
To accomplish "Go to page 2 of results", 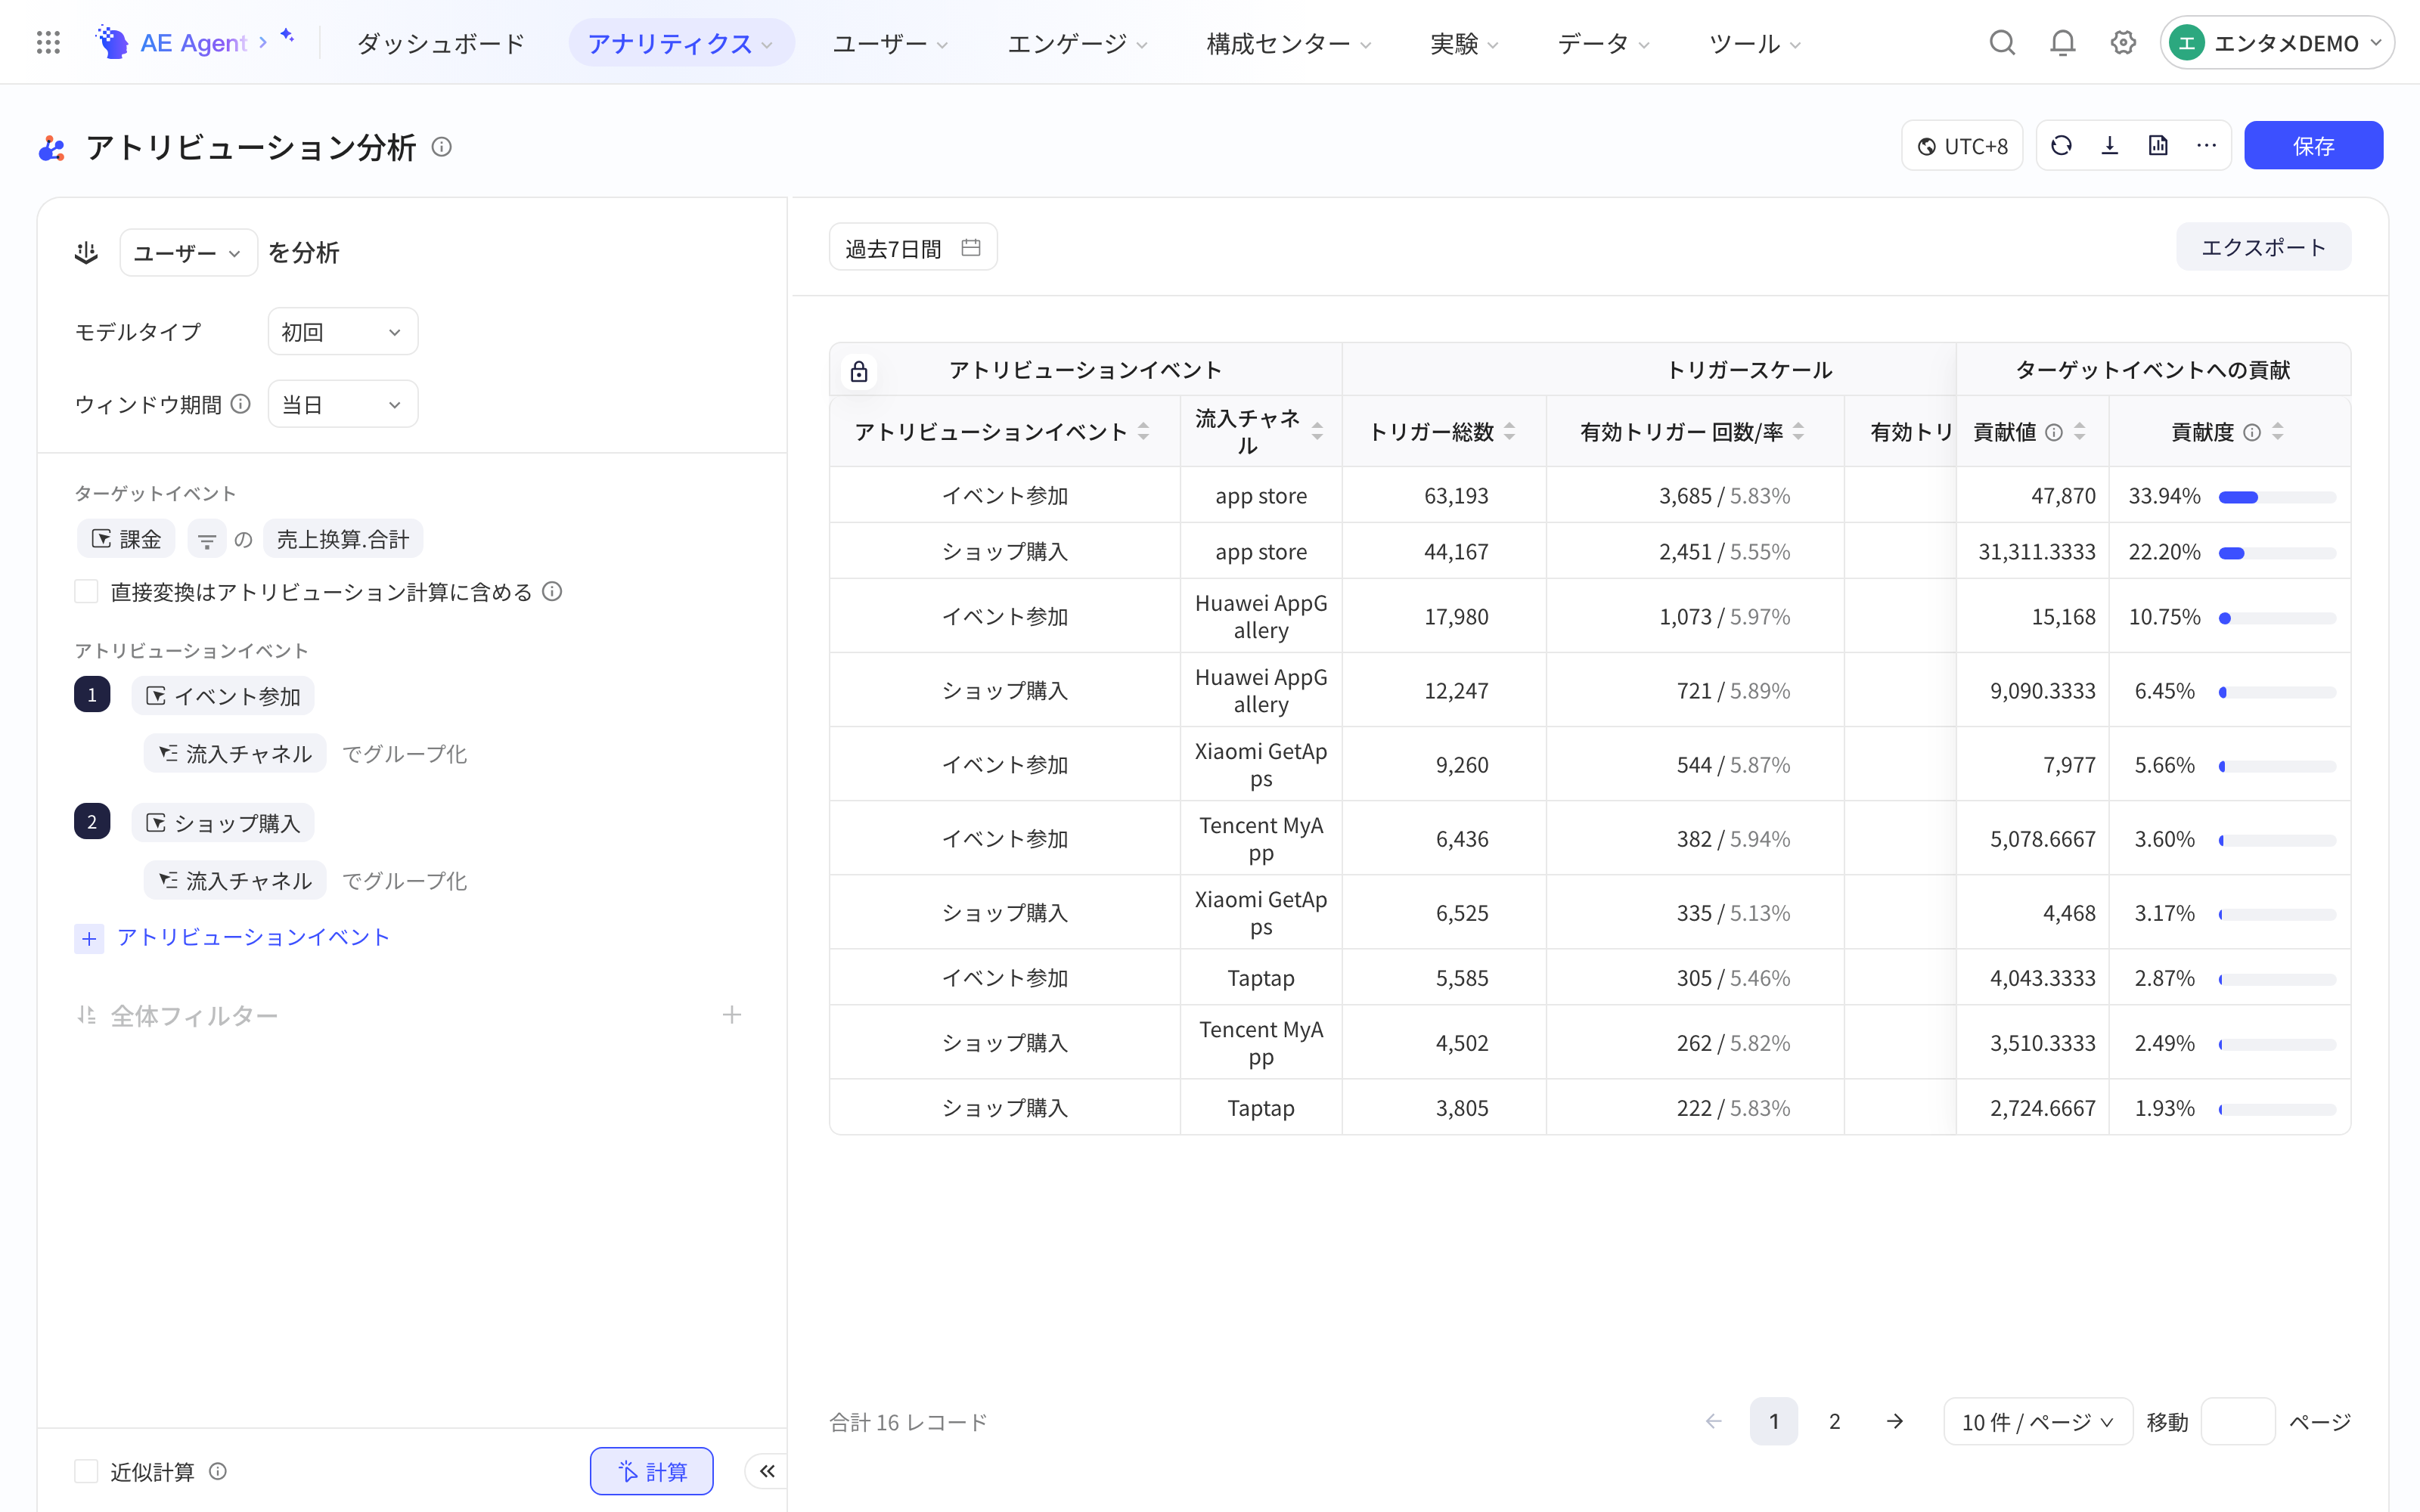I will coord(1834,1422).
